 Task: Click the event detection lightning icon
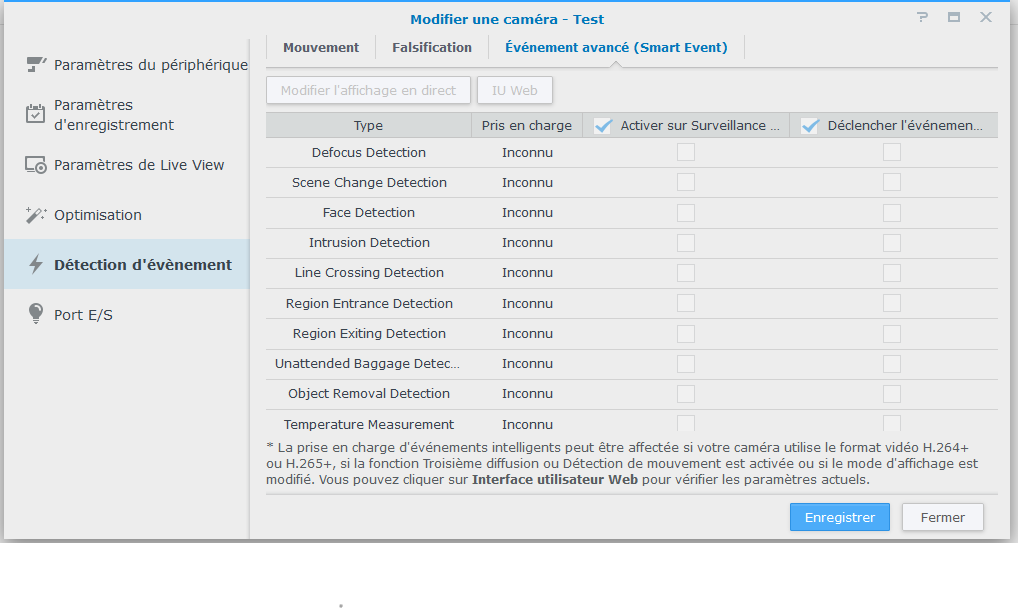coord(36,265)
